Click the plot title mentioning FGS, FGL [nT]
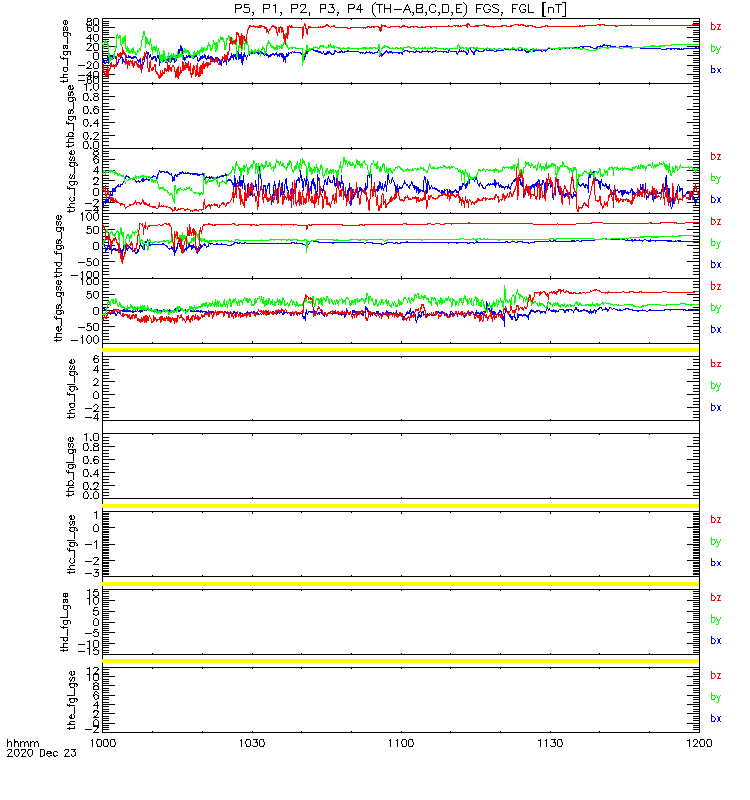This screenshot has width=750, height=800. click(400, 9)
